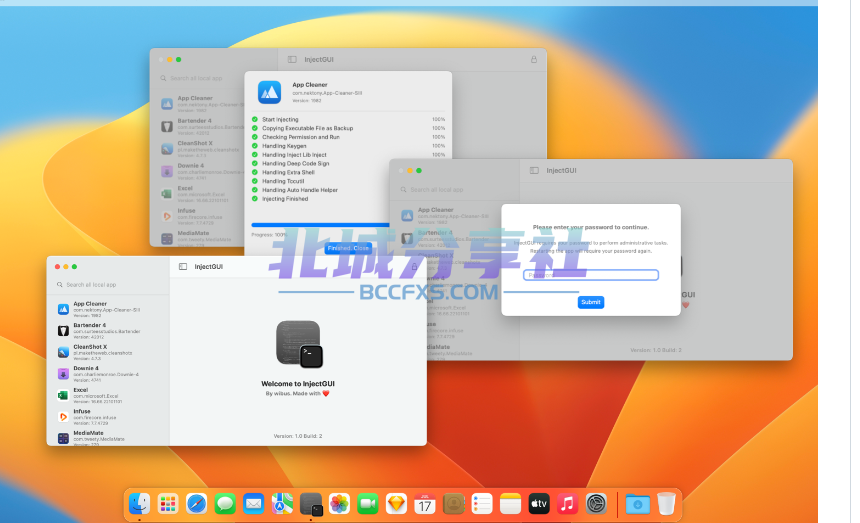Open Downloads folder in the Dock
Viewport: 860px width, 523px height.
click(x=637, y=503)
